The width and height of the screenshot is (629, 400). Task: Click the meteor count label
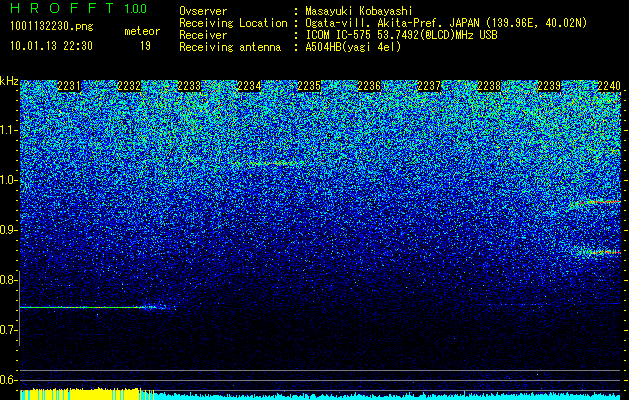pyautogui.click(x=142, y=31)
